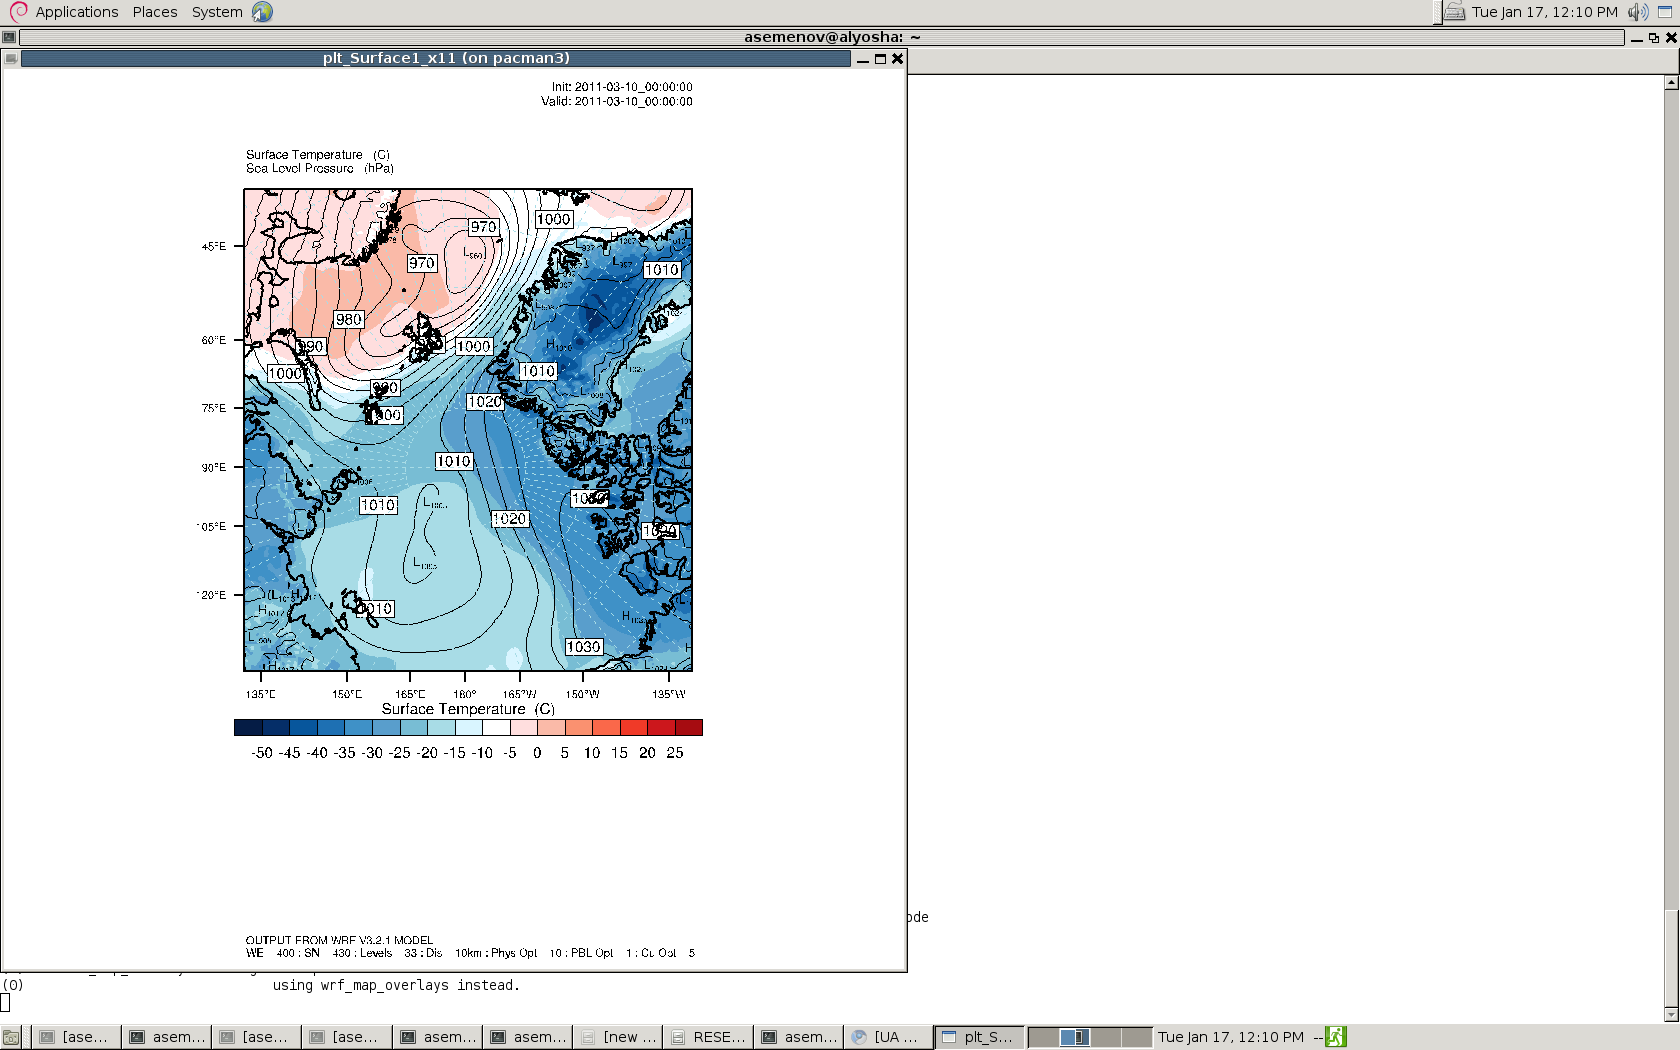Select the plt_S... taskbar button

click(978, 1037)
